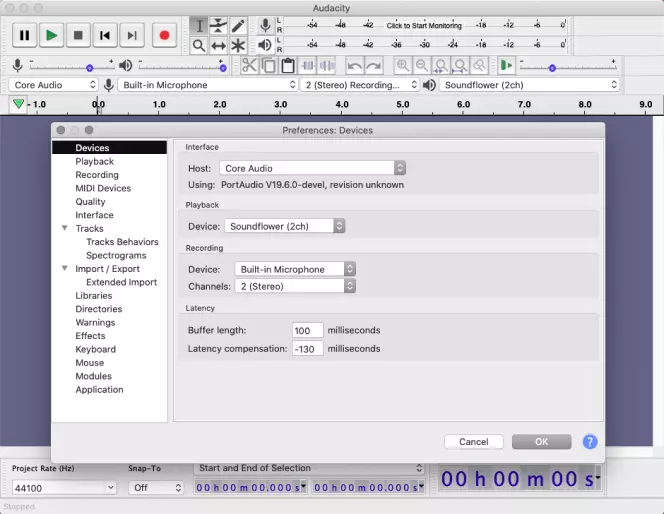The width and height of the screenshot is (664, 514).
Task: Click the Zoom Out icon
Action: coord(422,66)
